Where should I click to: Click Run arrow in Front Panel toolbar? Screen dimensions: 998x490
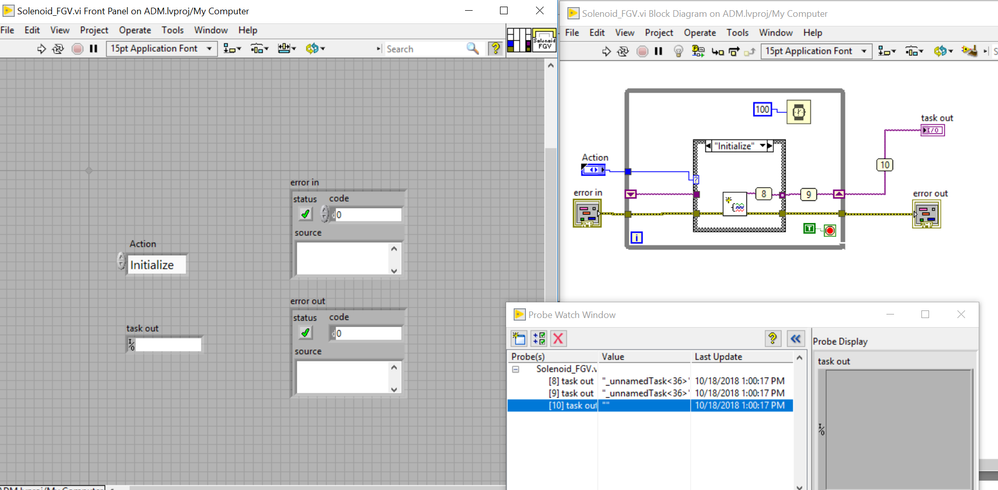pyautogui.click(x=42, y=48)
